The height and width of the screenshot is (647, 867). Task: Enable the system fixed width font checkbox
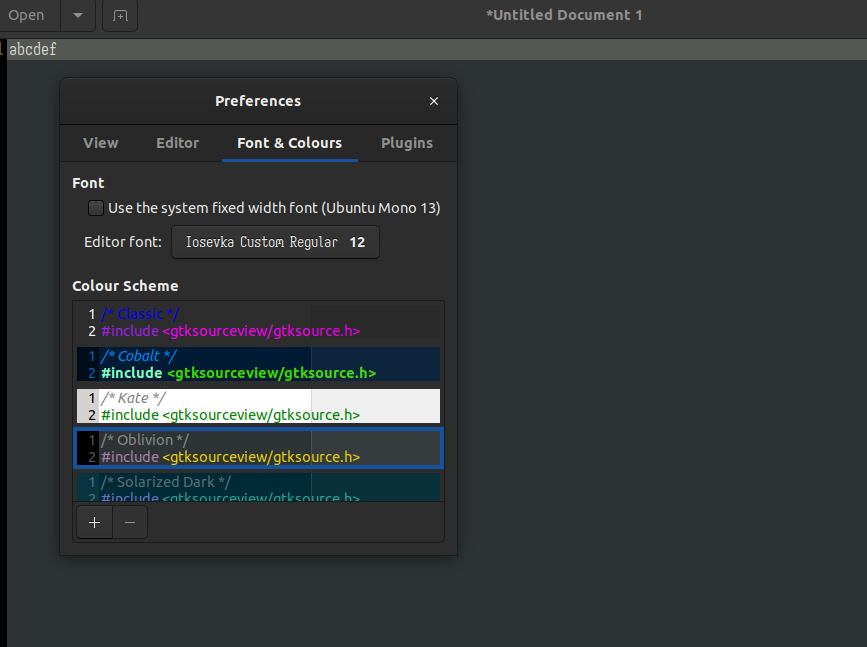click(x=96, y=208)
